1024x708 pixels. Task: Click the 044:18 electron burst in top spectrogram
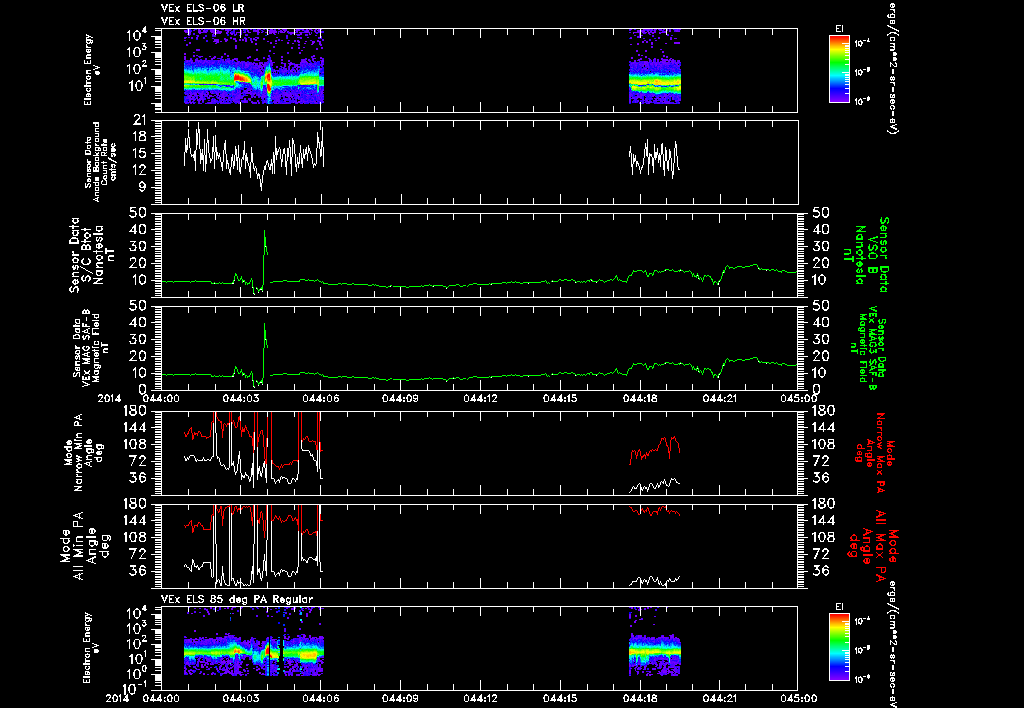click(x=654, y=68)
